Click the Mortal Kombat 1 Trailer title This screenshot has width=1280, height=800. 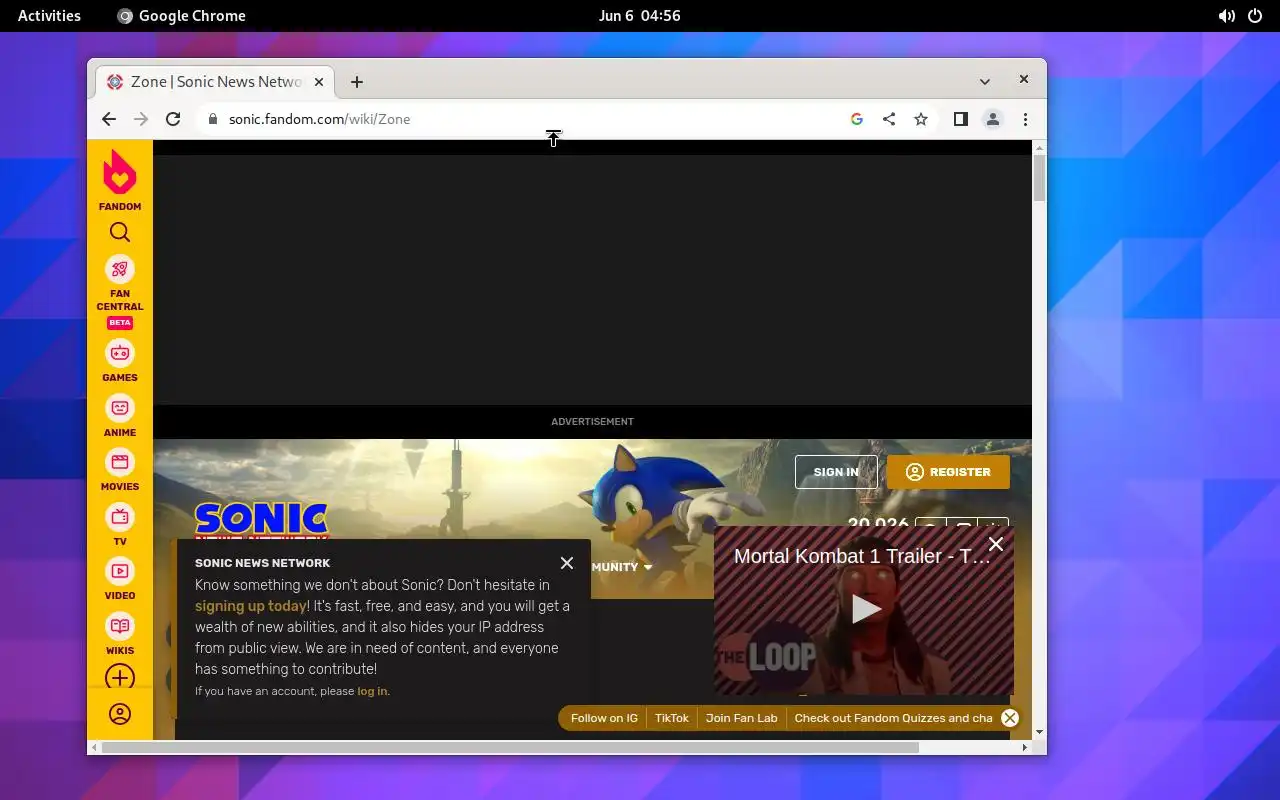point(862,557)
